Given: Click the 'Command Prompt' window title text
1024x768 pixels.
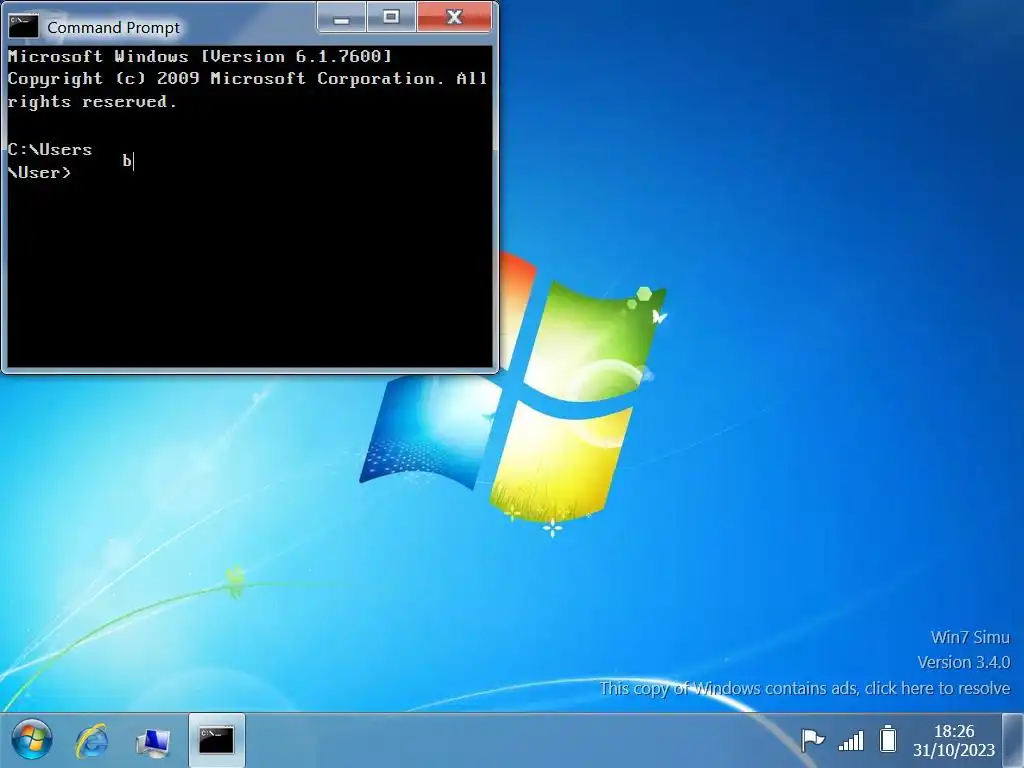Looking at the screenshot, I should coord(113,27).
